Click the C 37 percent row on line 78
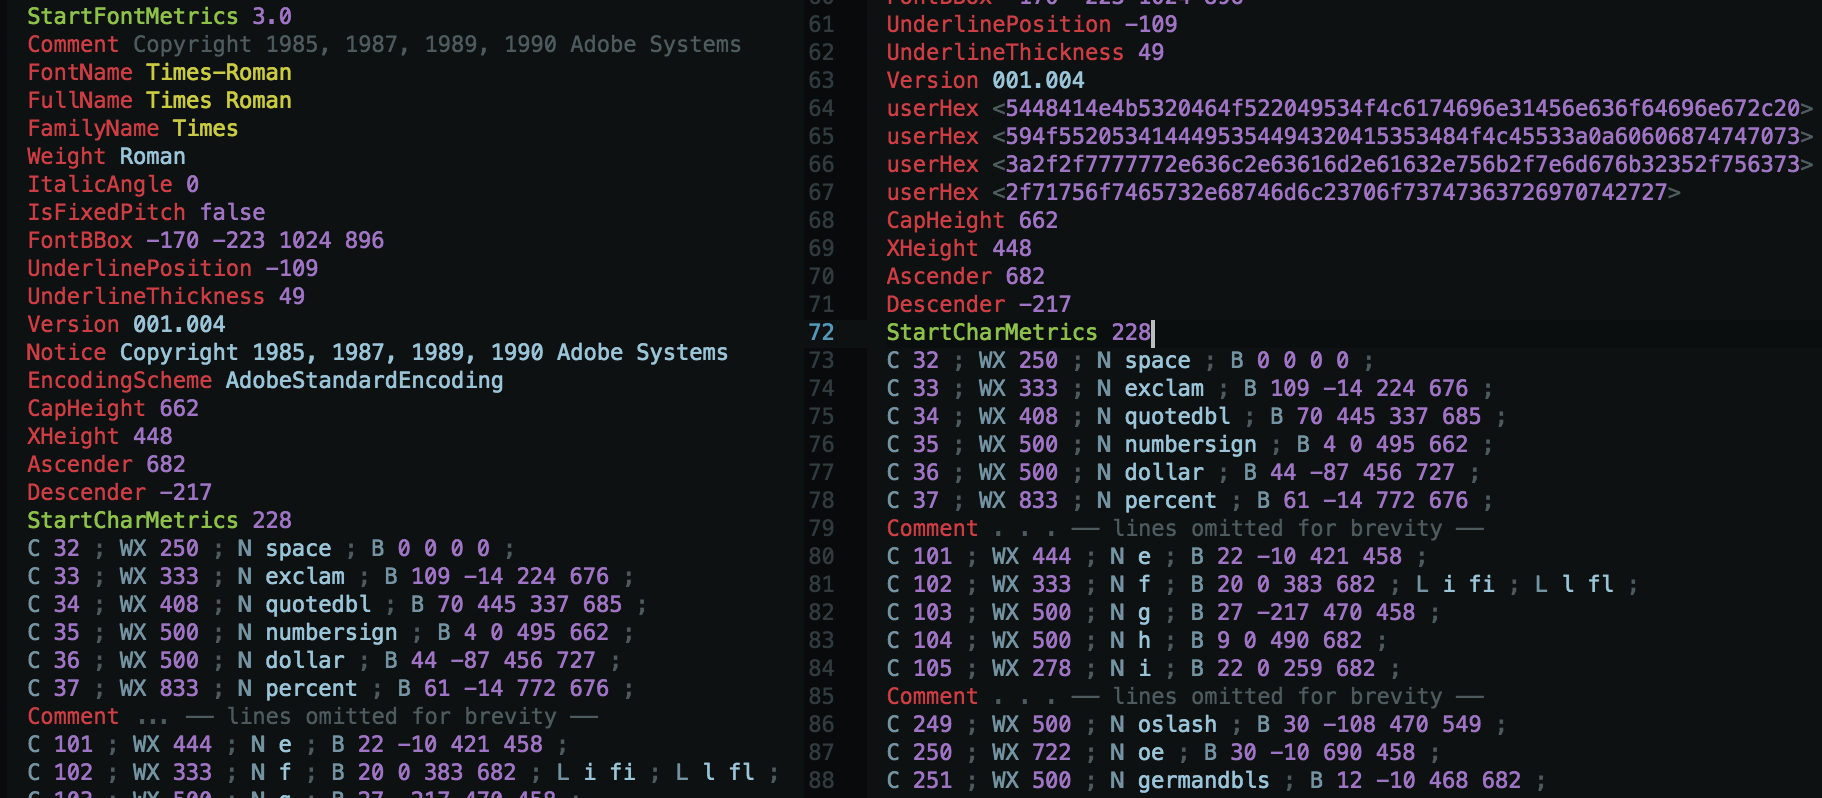The width and height of the screenshot is (1822, 798). [1190, 500]
